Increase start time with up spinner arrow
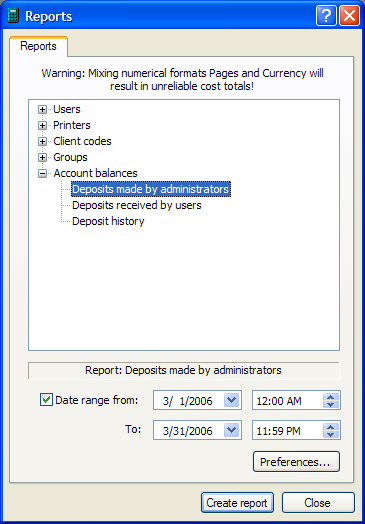 331,396
